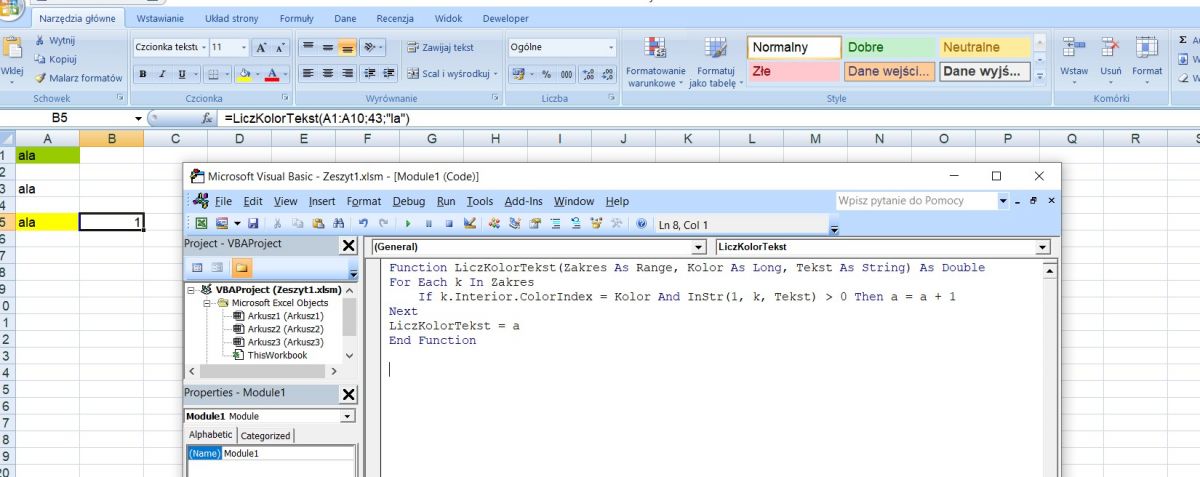This screenshot has width=1200, height=477.
Task: Click the Malarz formatów format painter
Action: pyautogui.click(x=79, y=78)
